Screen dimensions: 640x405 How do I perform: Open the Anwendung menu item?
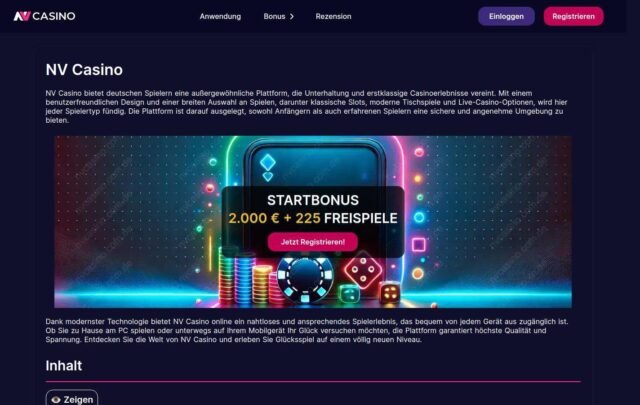pos(220,17)
